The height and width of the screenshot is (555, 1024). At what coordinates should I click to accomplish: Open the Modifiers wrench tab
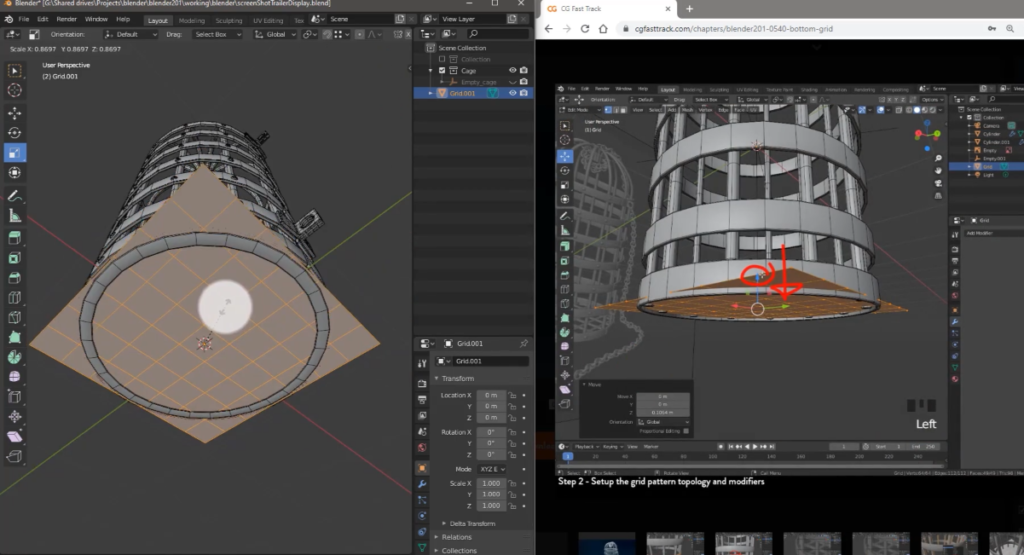click(x=422, y=484)
